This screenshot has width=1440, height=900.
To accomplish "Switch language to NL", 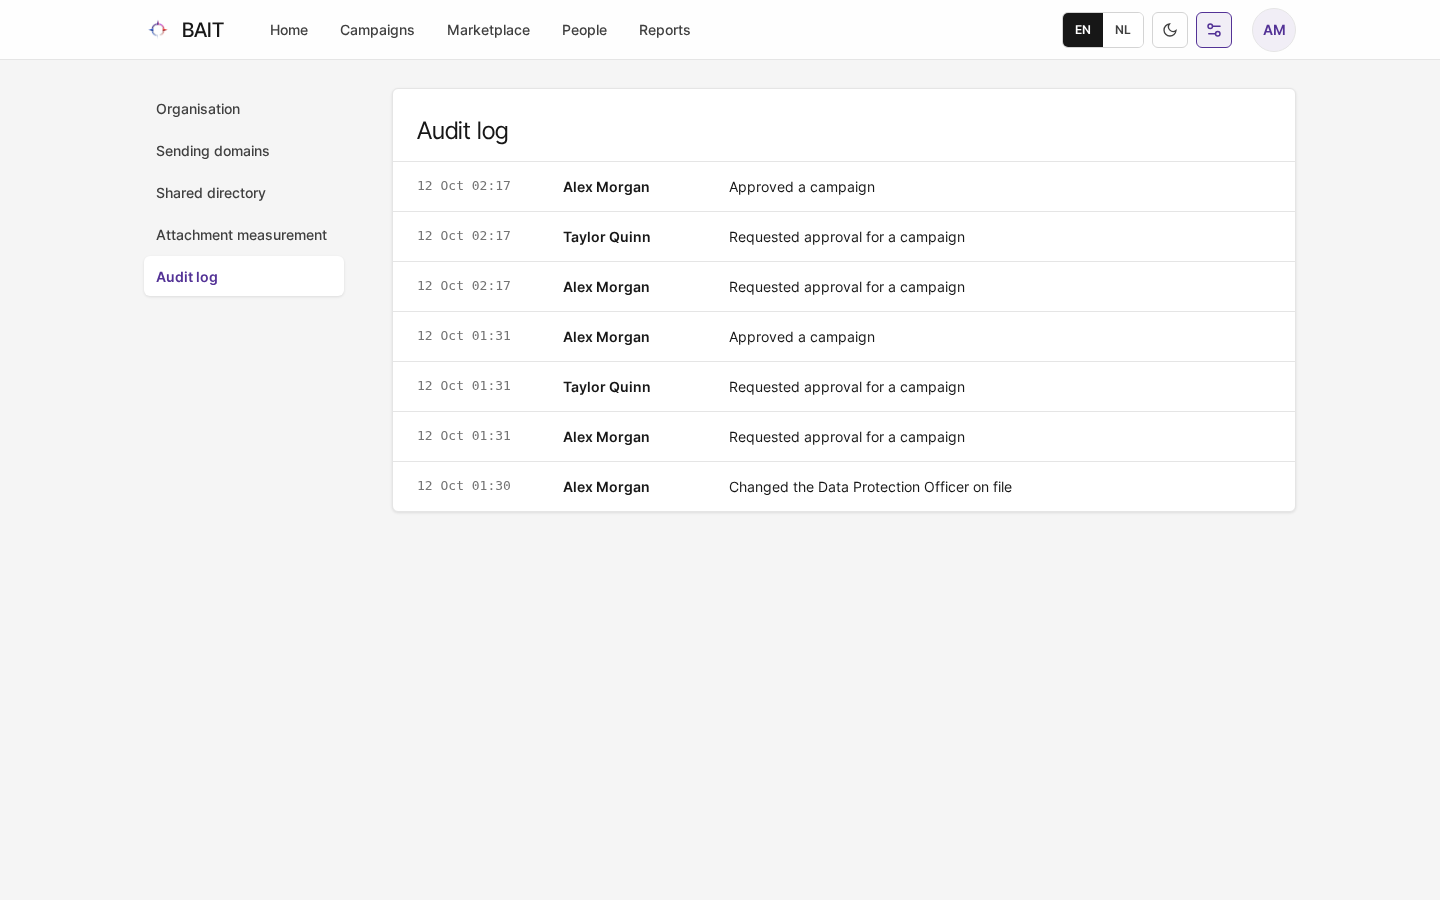I will (x=1123, y=30).
